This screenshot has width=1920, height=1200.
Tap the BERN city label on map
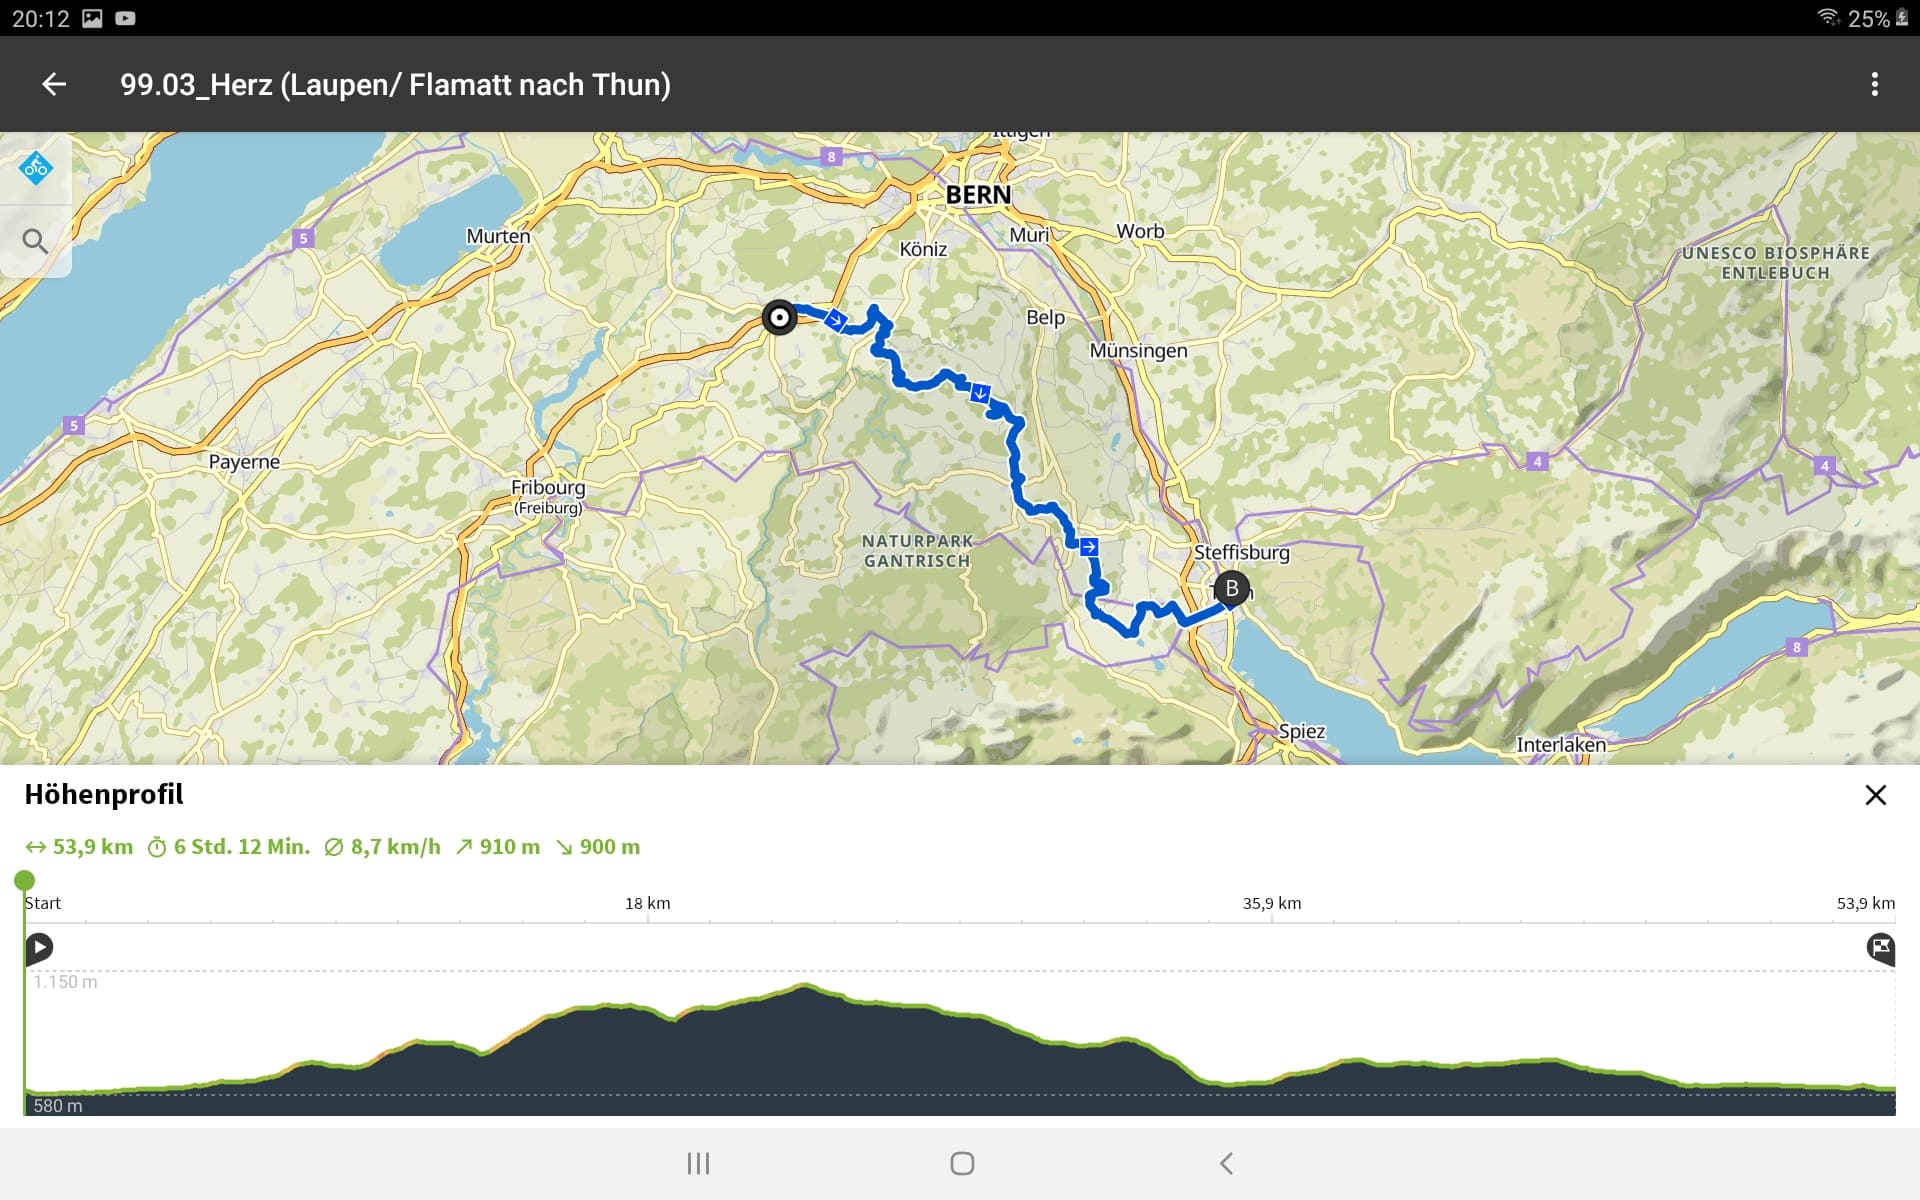click(978, 195)
